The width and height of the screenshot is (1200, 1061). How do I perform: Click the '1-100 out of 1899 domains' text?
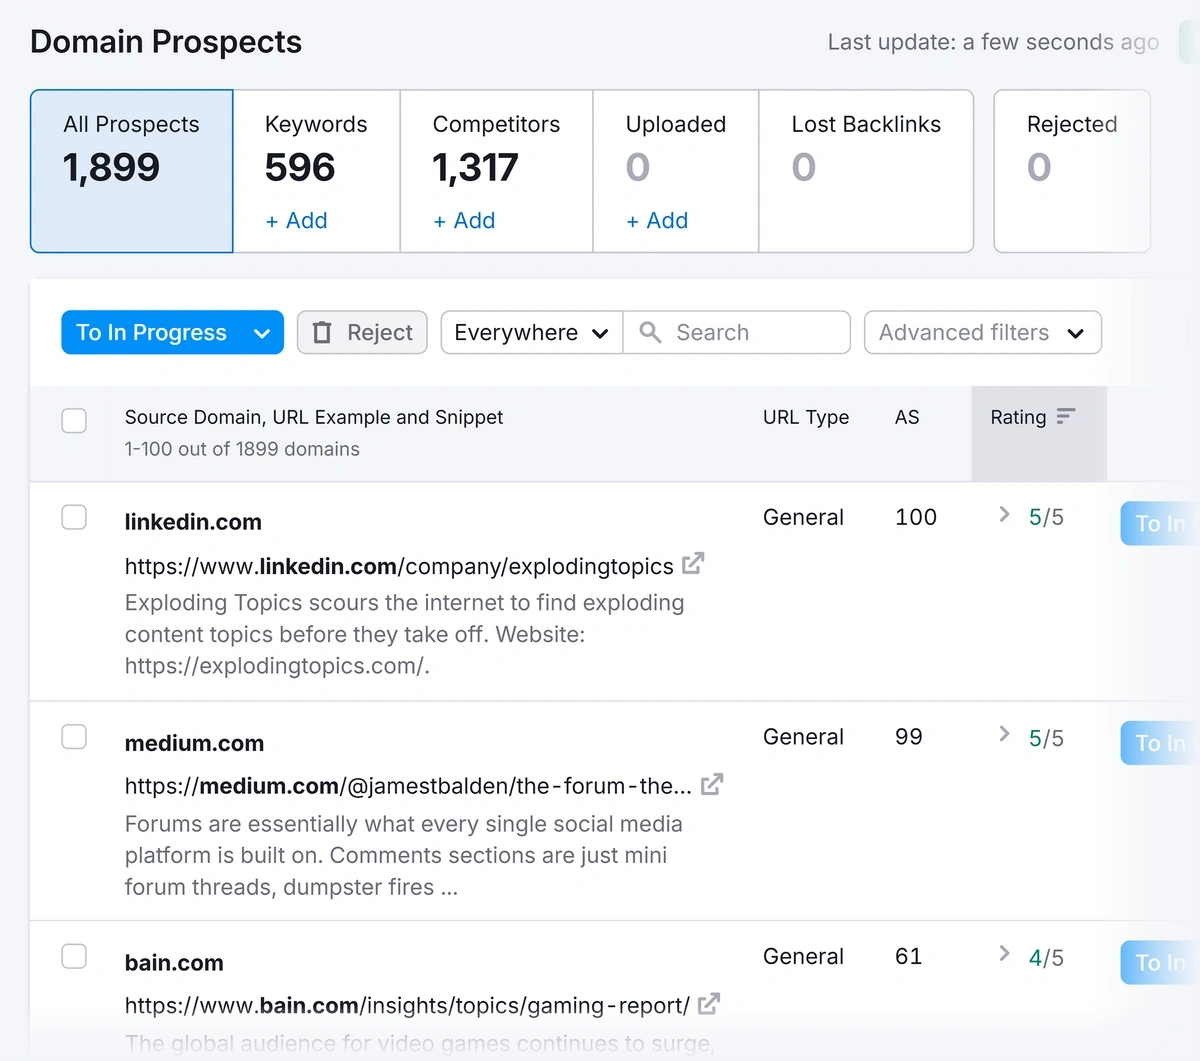(x=242, y=449)
